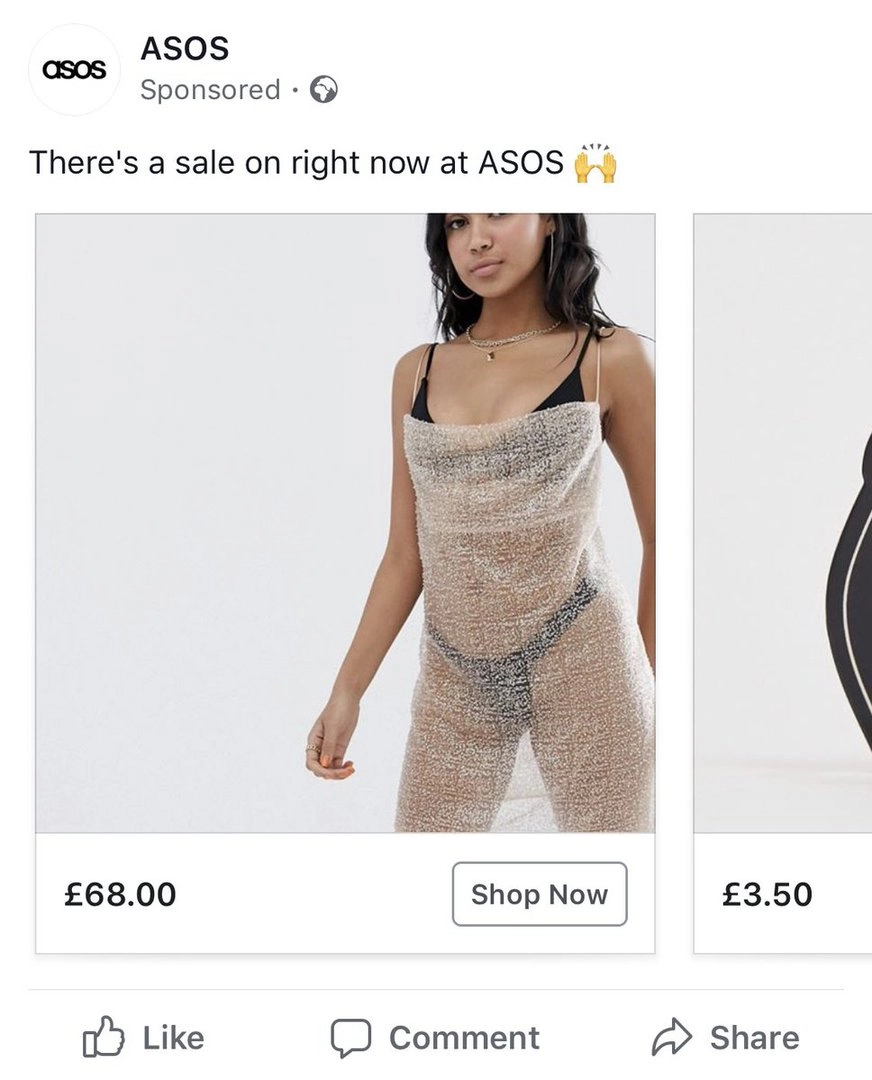Click the Sponsored label
Viewport: 872px width, 1080px height.
(210, 90)
